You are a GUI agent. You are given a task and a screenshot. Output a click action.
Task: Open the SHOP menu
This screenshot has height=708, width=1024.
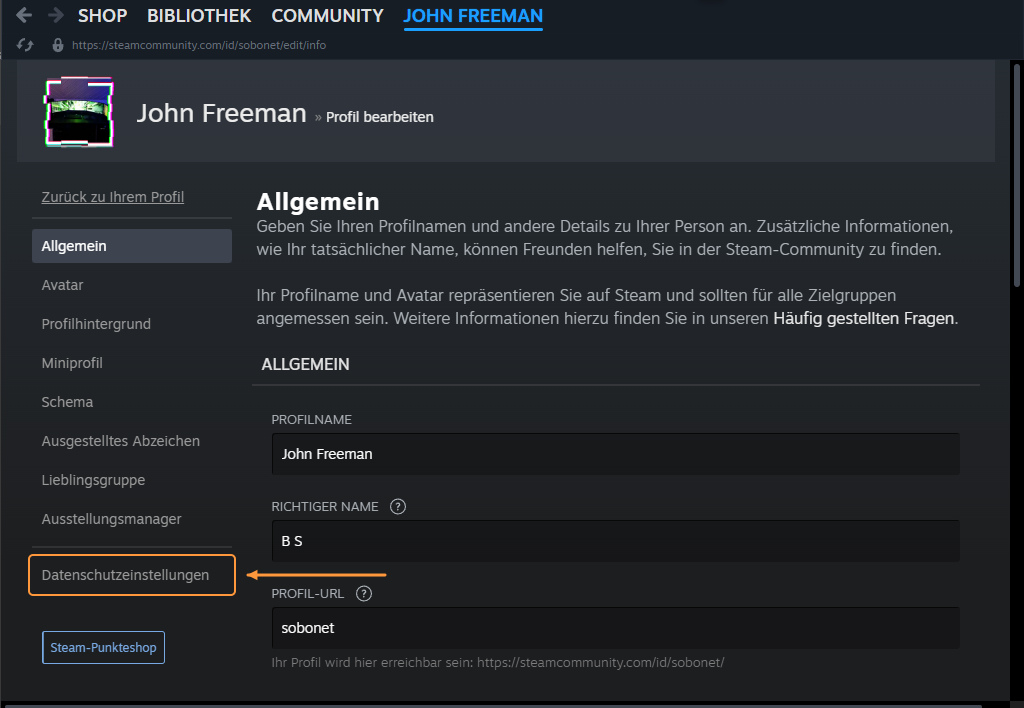tap(103, 16)
